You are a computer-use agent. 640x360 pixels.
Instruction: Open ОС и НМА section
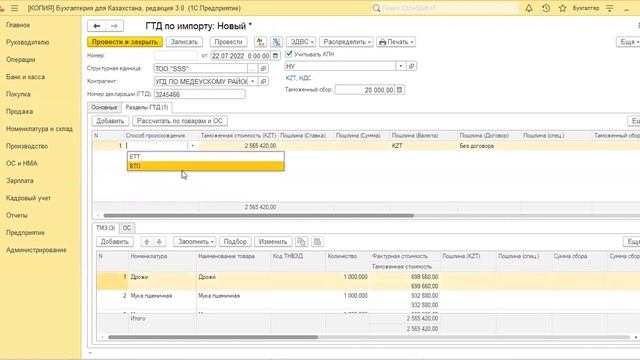point(22,163)
